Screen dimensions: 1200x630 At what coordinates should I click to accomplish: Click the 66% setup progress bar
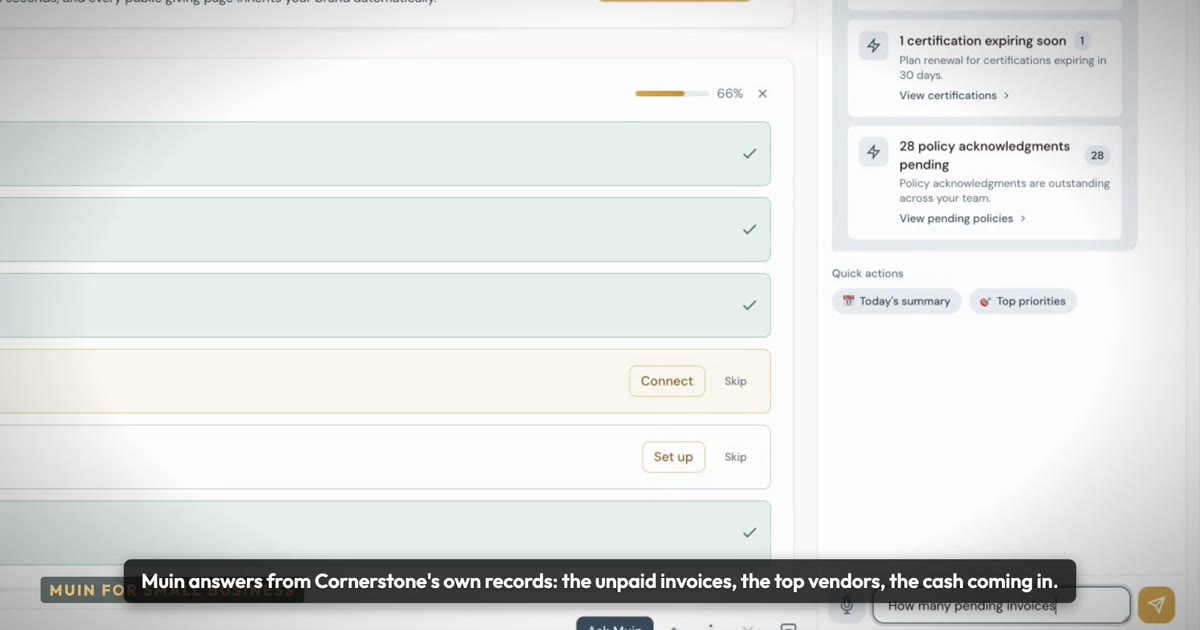pos(672,94)
